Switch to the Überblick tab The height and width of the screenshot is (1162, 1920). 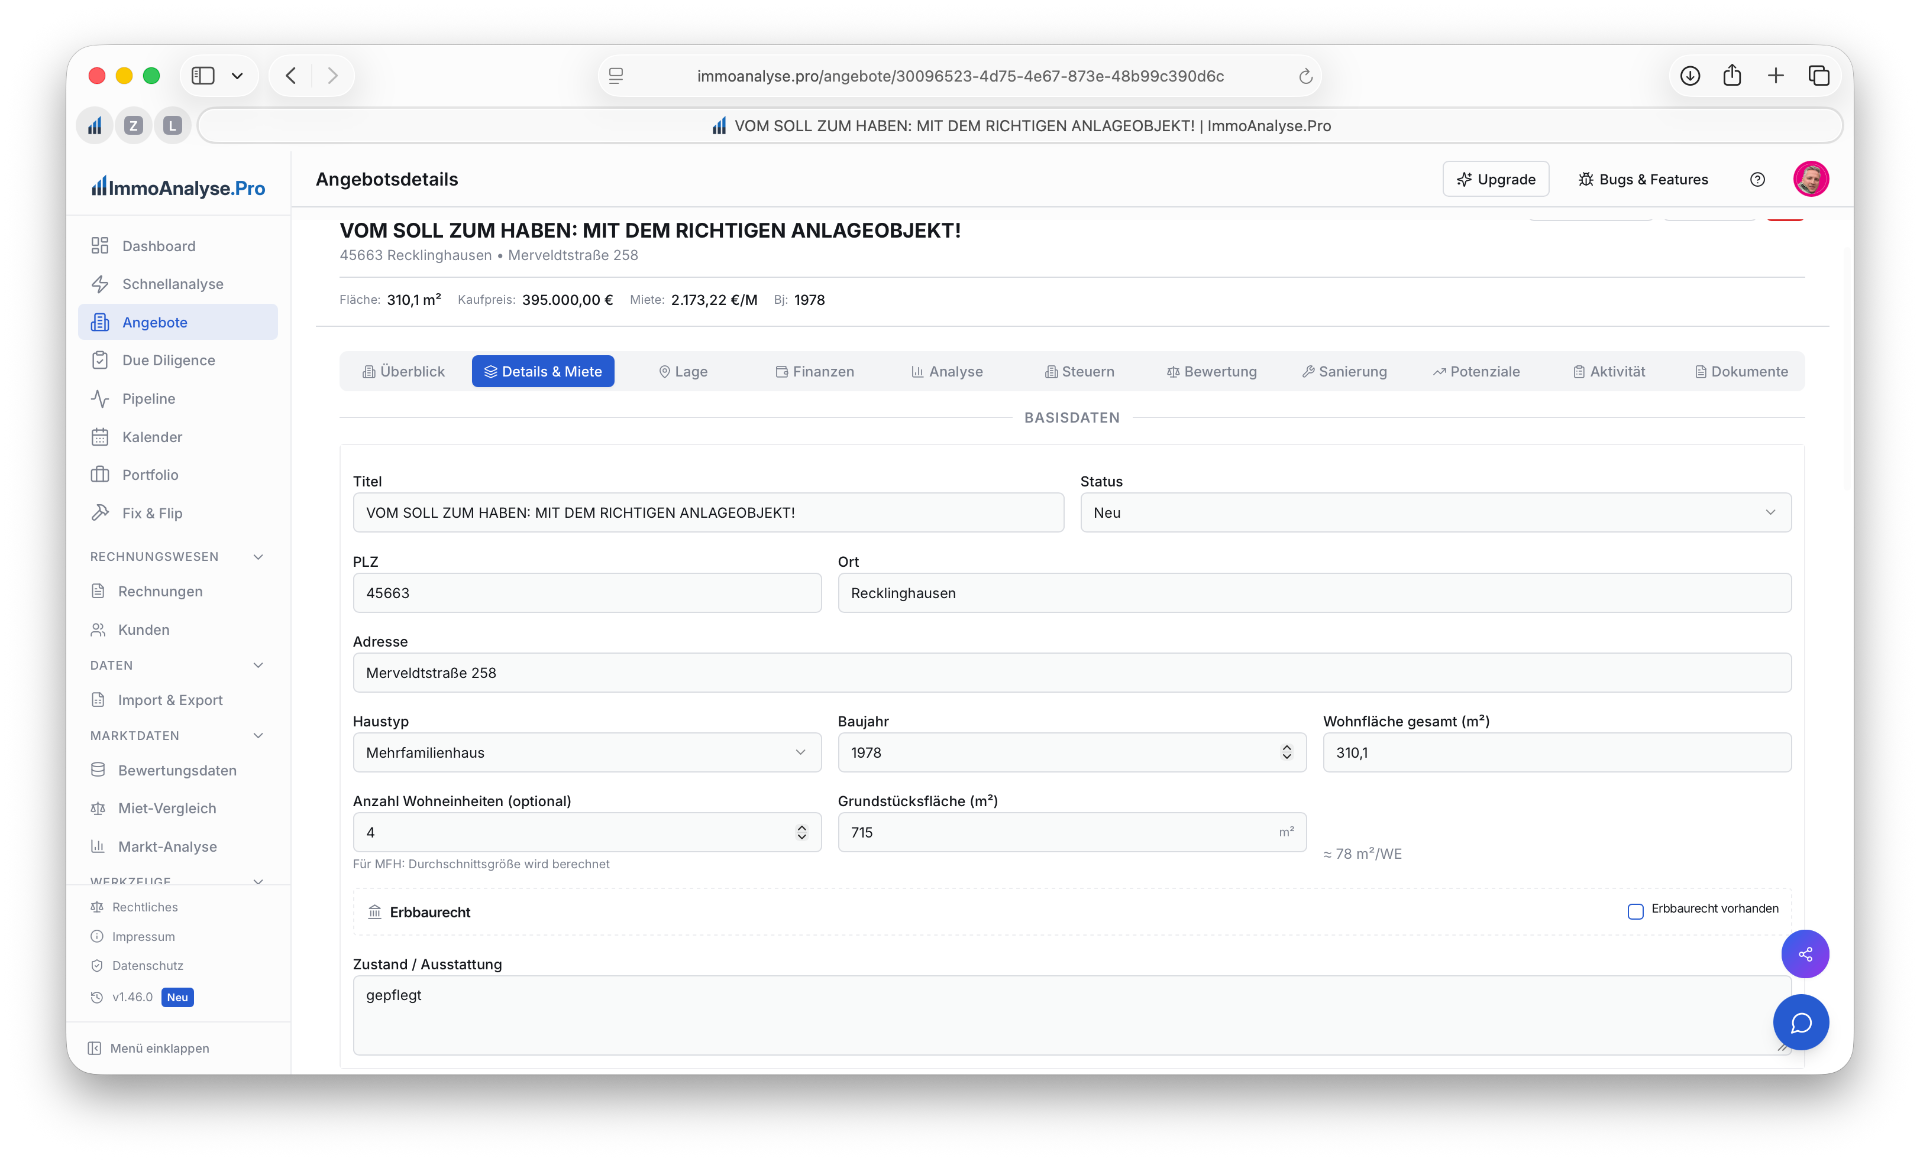(x=404, y=371)
